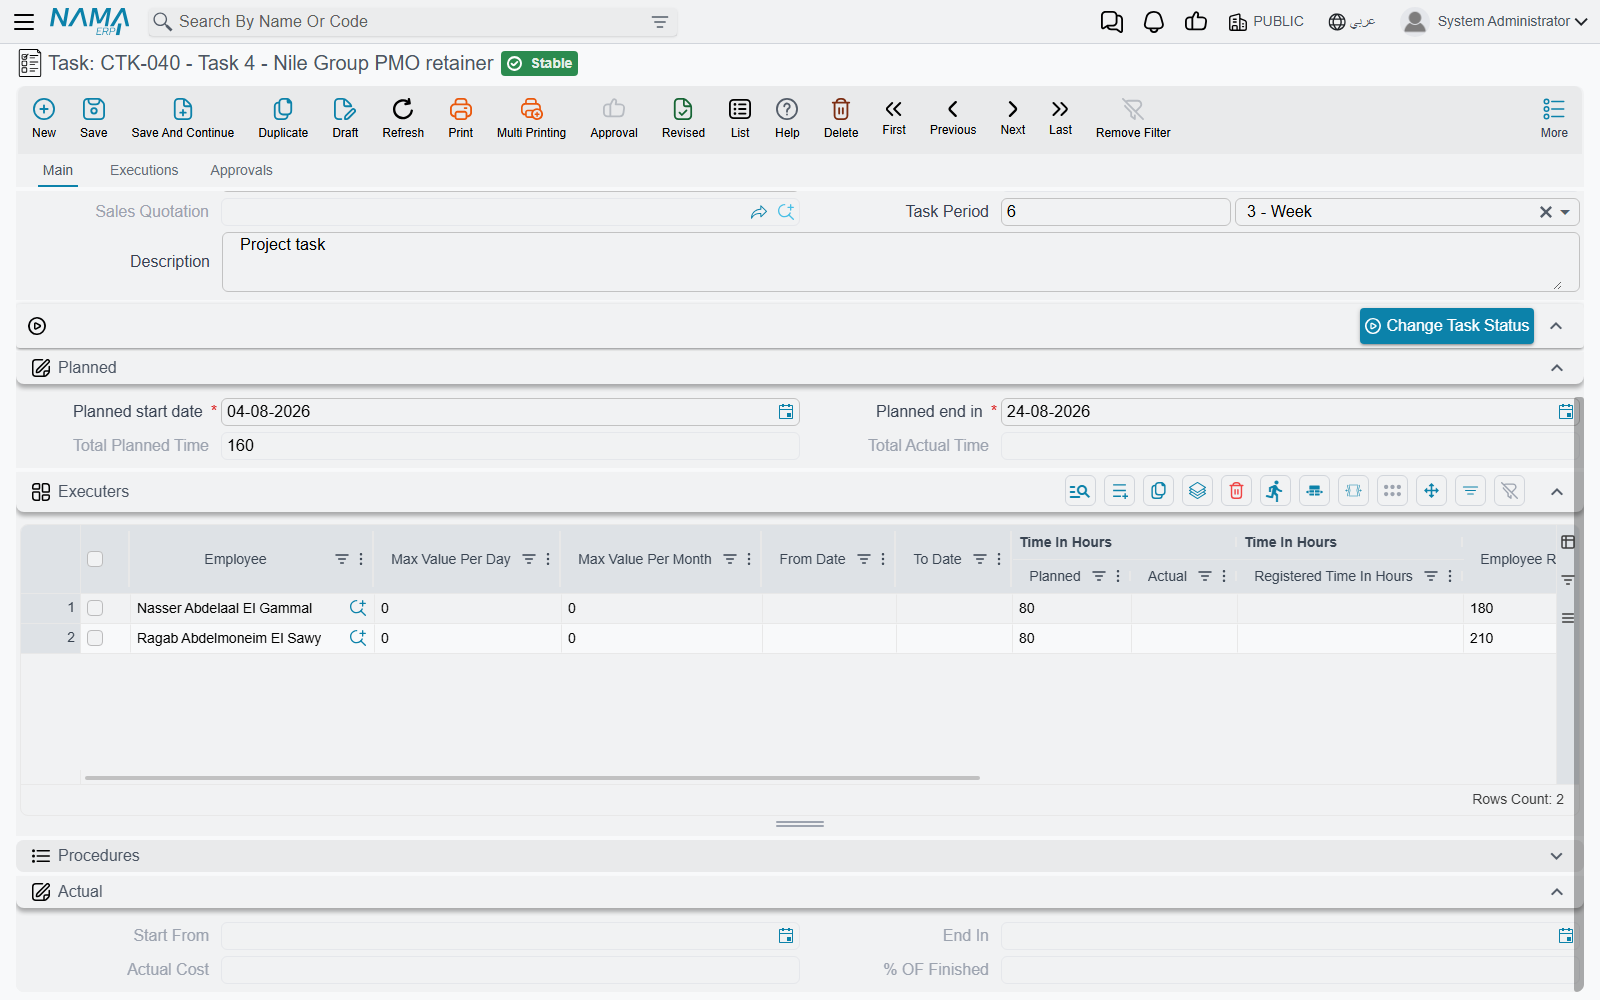Jump to the Last record

(1060, 117)
